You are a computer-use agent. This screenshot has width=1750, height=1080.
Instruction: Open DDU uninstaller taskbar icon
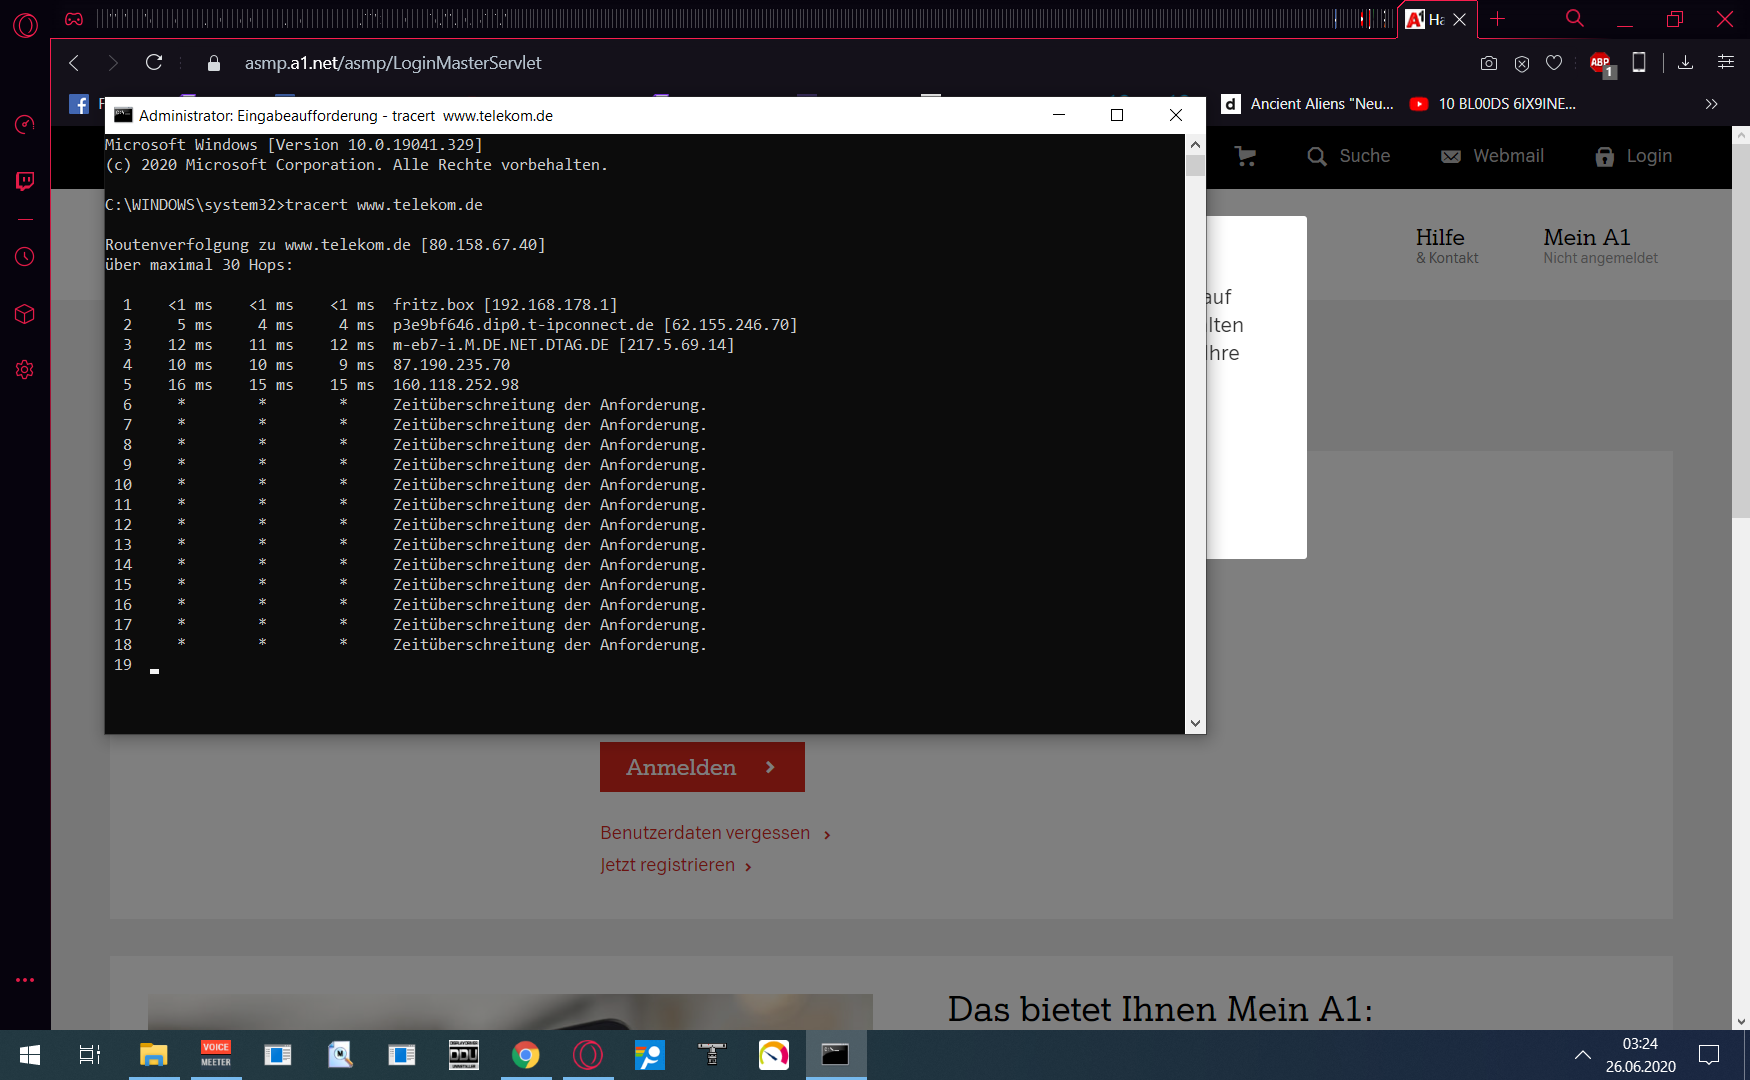(x=464, y=1055)
